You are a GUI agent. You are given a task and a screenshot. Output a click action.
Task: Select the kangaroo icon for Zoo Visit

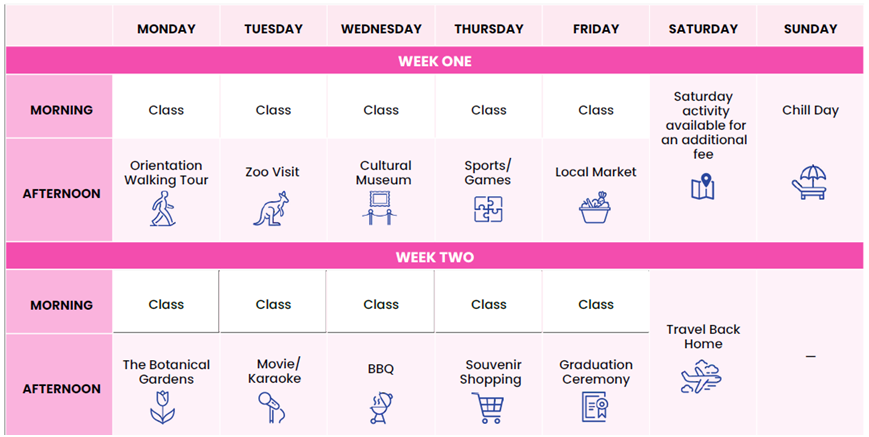tap(272, 208)
